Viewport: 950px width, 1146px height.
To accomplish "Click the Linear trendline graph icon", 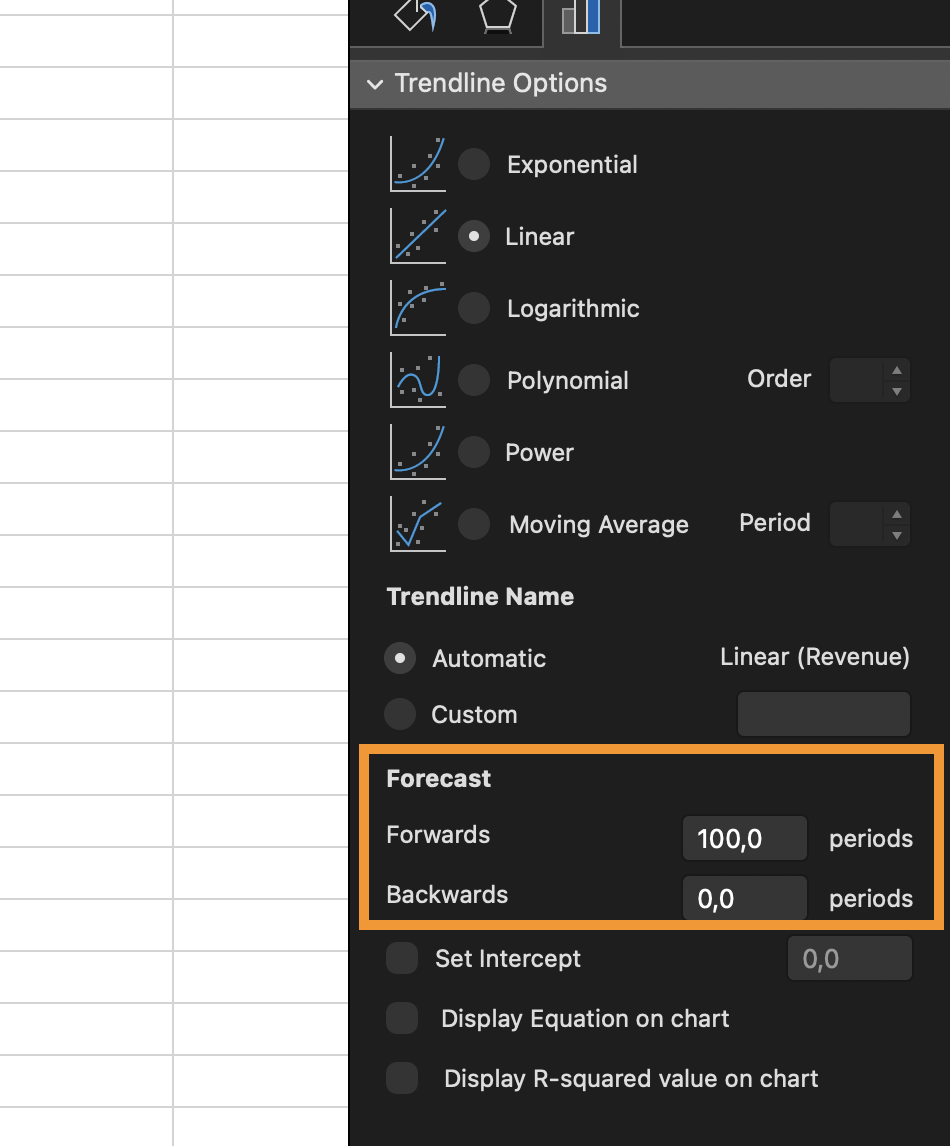I will point(418,236).
